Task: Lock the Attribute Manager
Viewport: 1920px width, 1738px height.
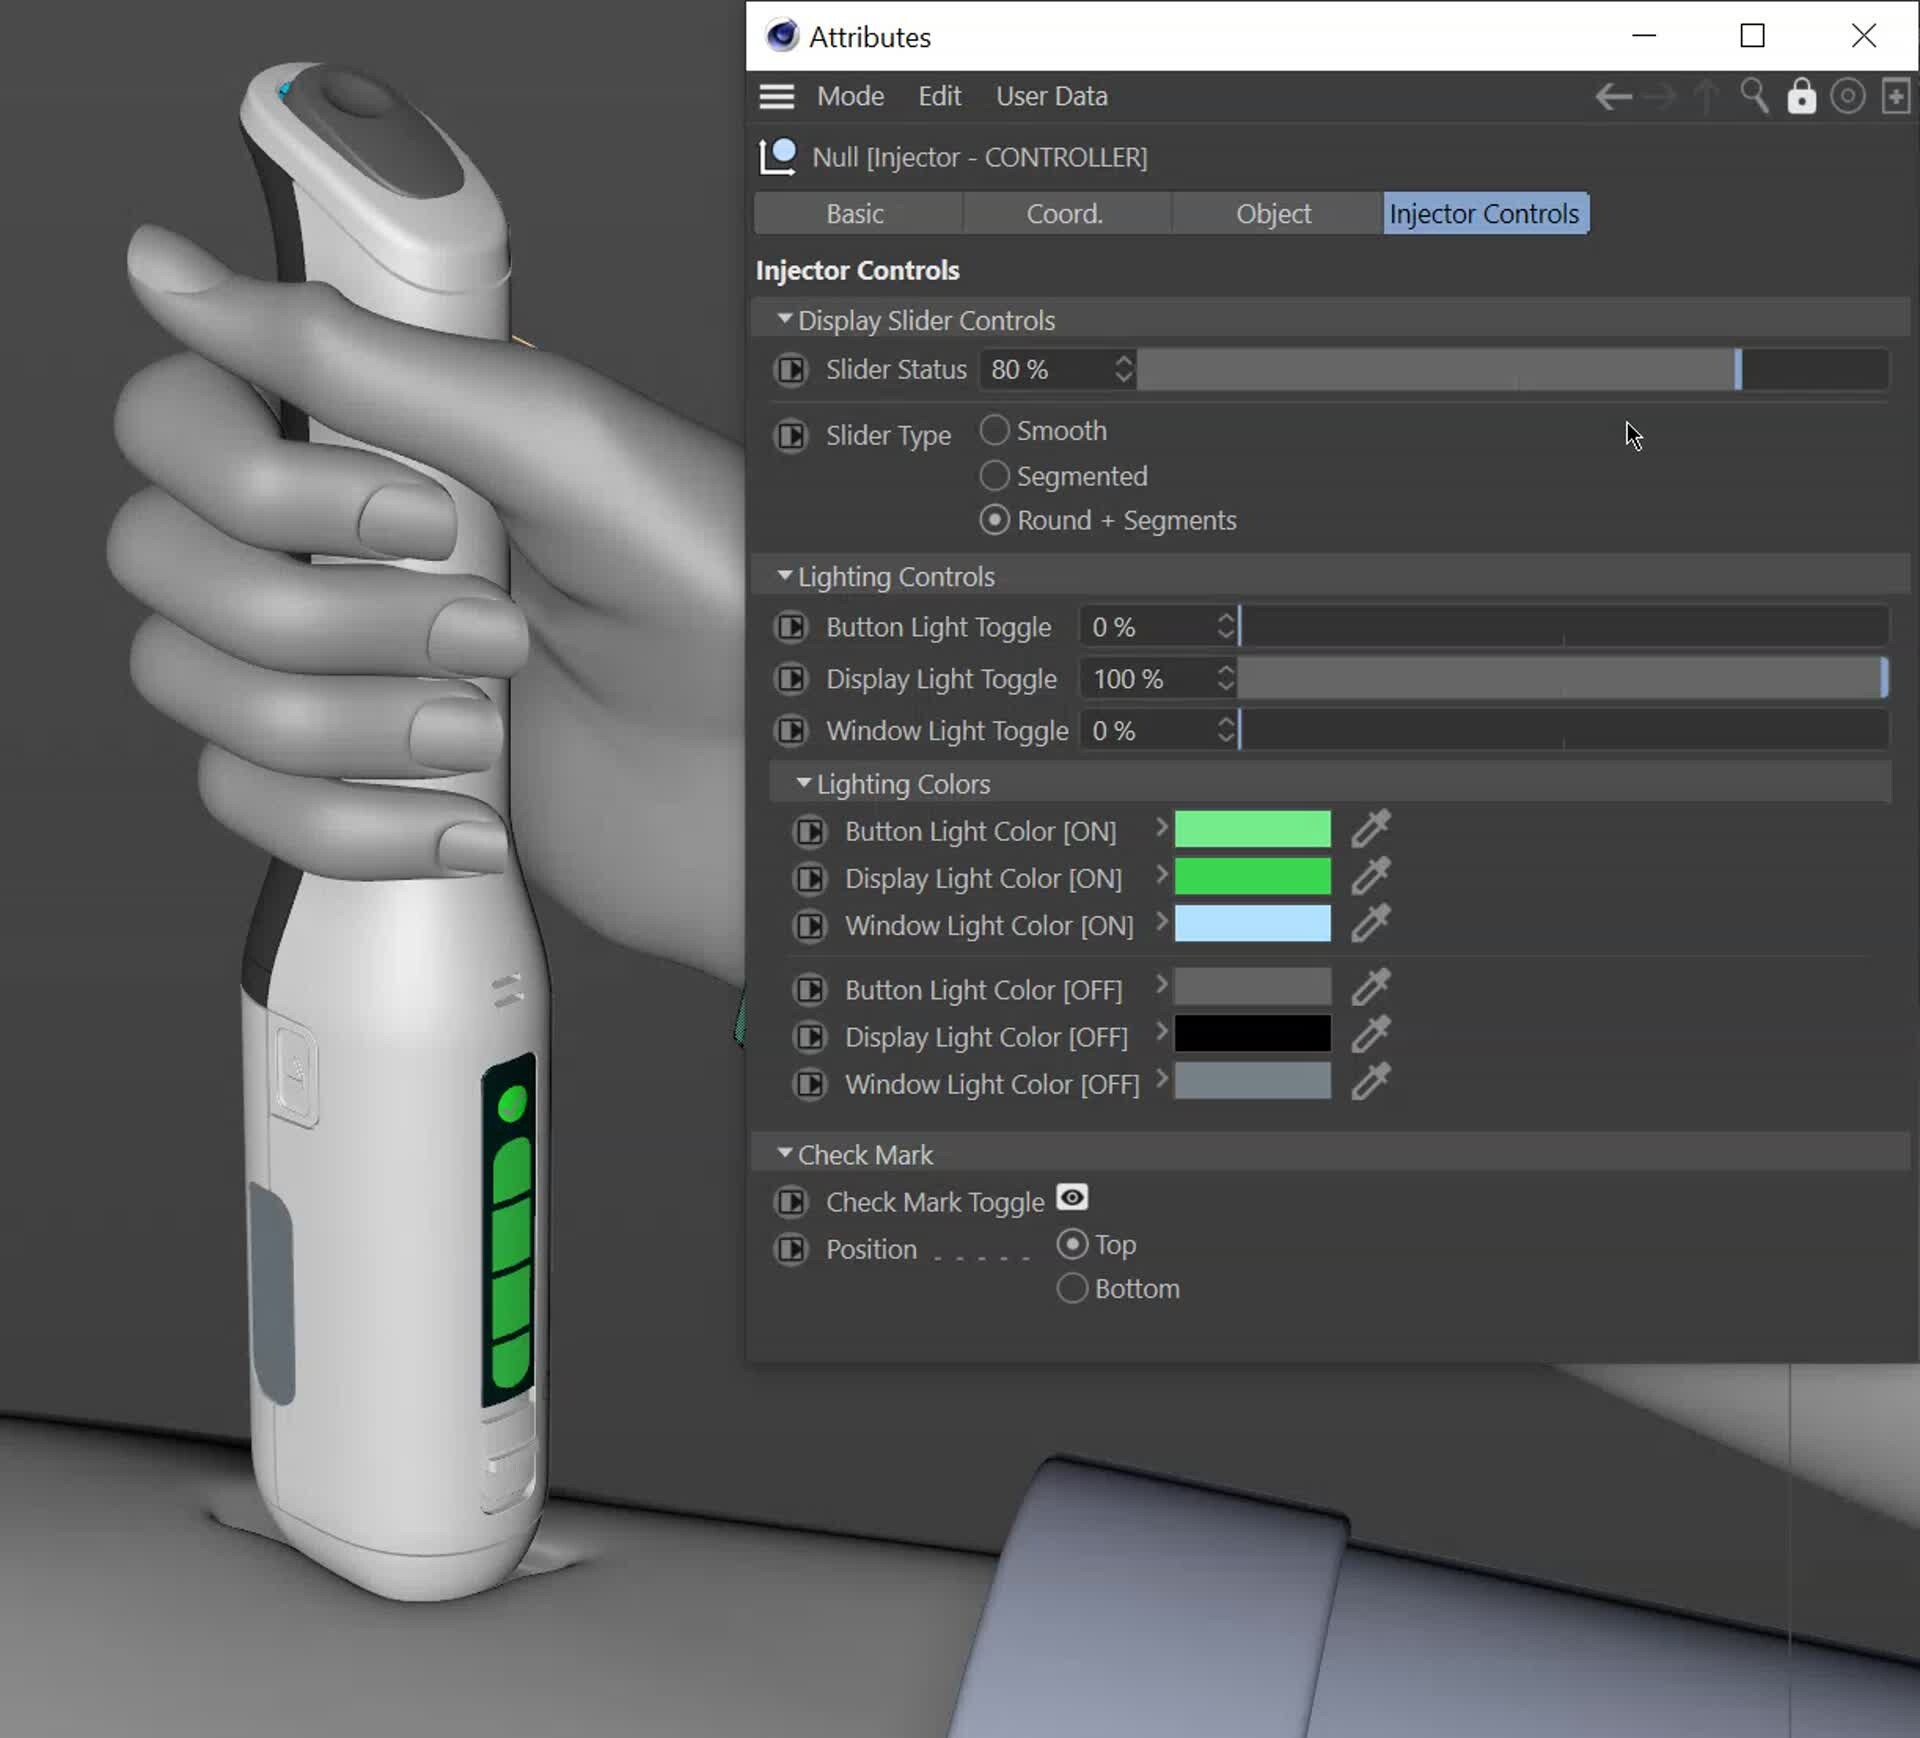Action: pyautogui.click(x=1801, y=96)
